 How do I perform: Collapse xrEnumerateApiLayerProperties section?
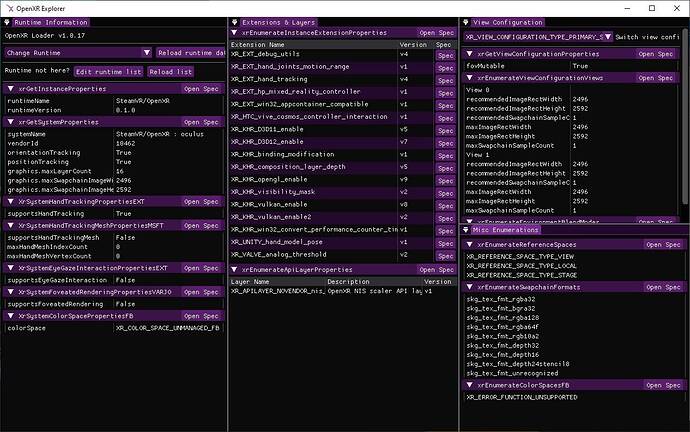[234, 269]
